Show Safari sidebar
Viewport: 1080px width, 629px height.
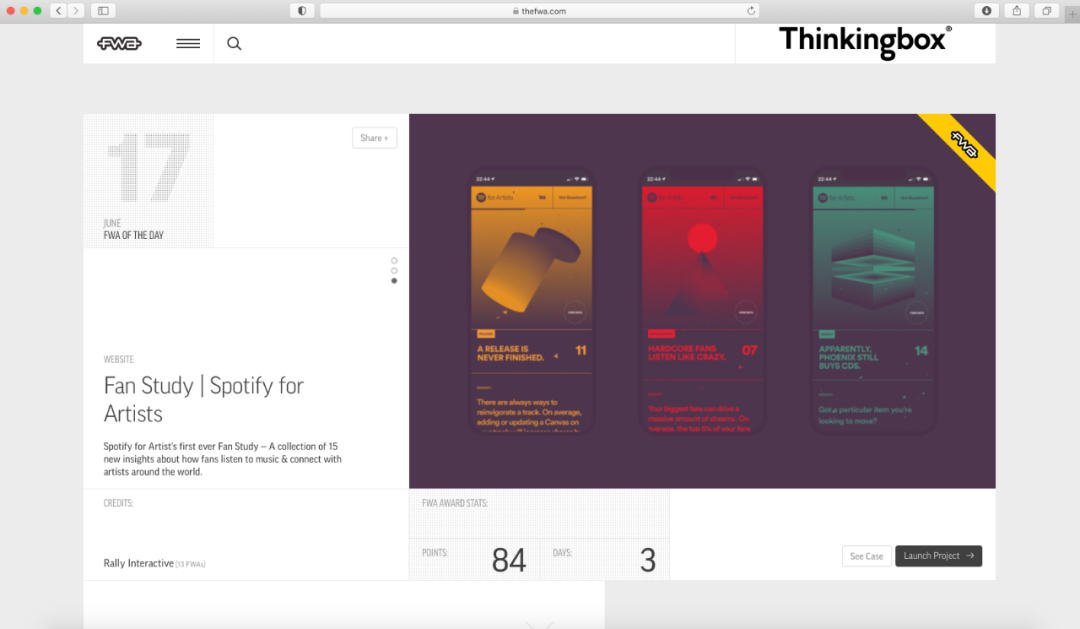coord(102,11)
